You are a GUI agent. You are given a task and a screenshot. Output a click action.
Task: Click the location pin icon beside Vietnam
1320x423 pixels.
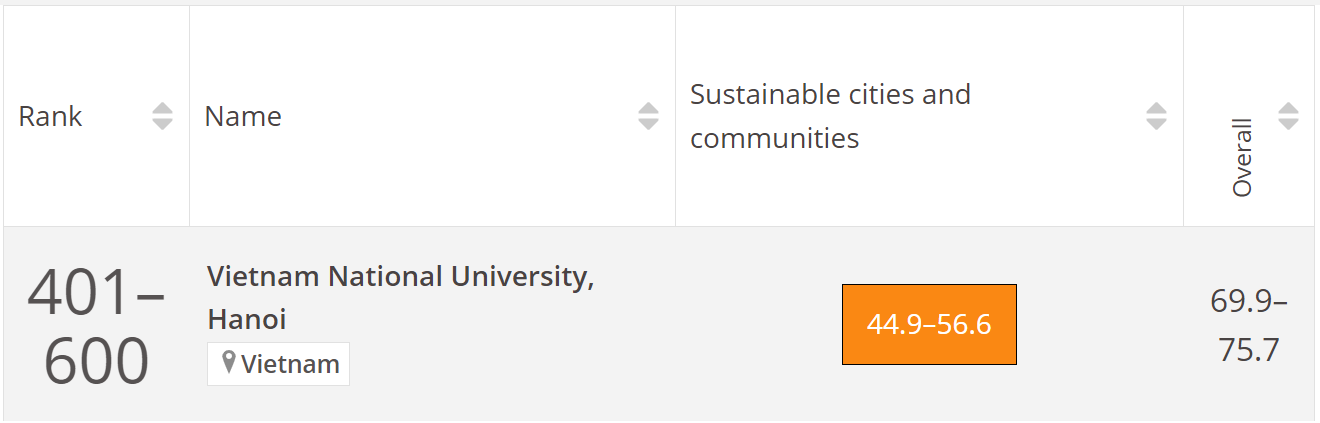coord(229,363)
